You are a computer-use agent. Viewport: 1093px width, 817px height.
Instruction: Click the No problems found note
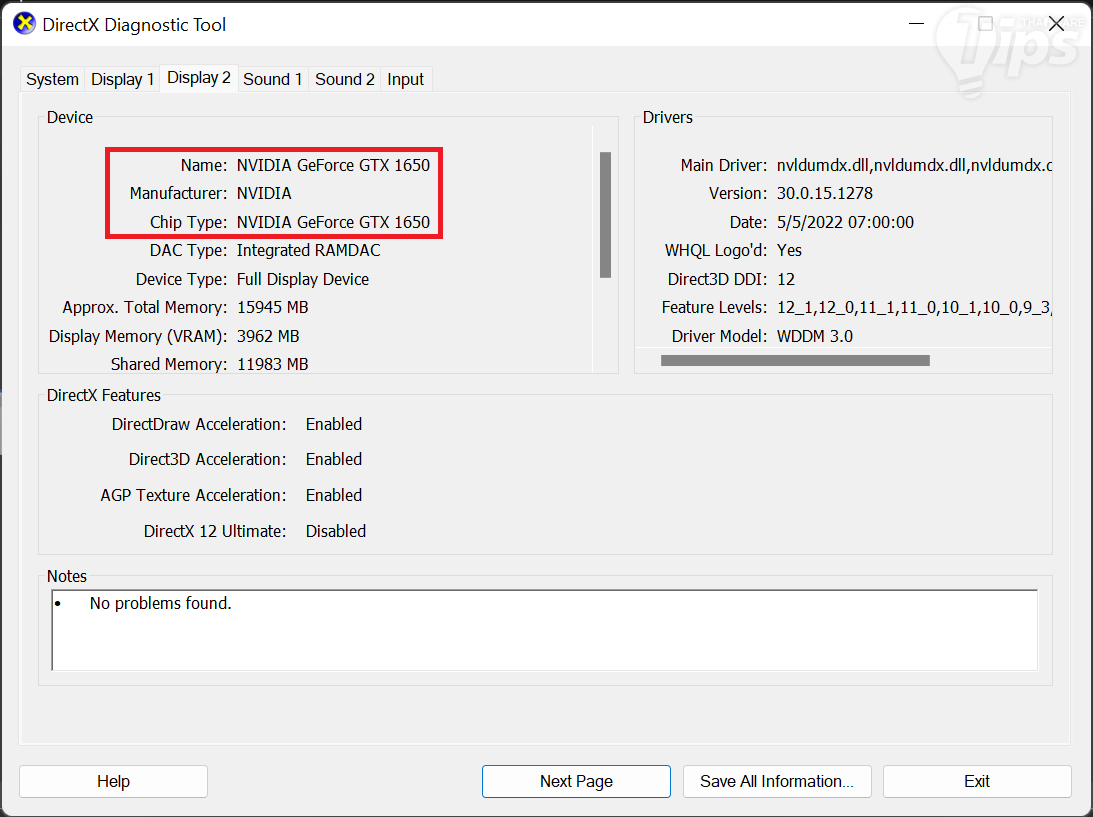[160, 603]
